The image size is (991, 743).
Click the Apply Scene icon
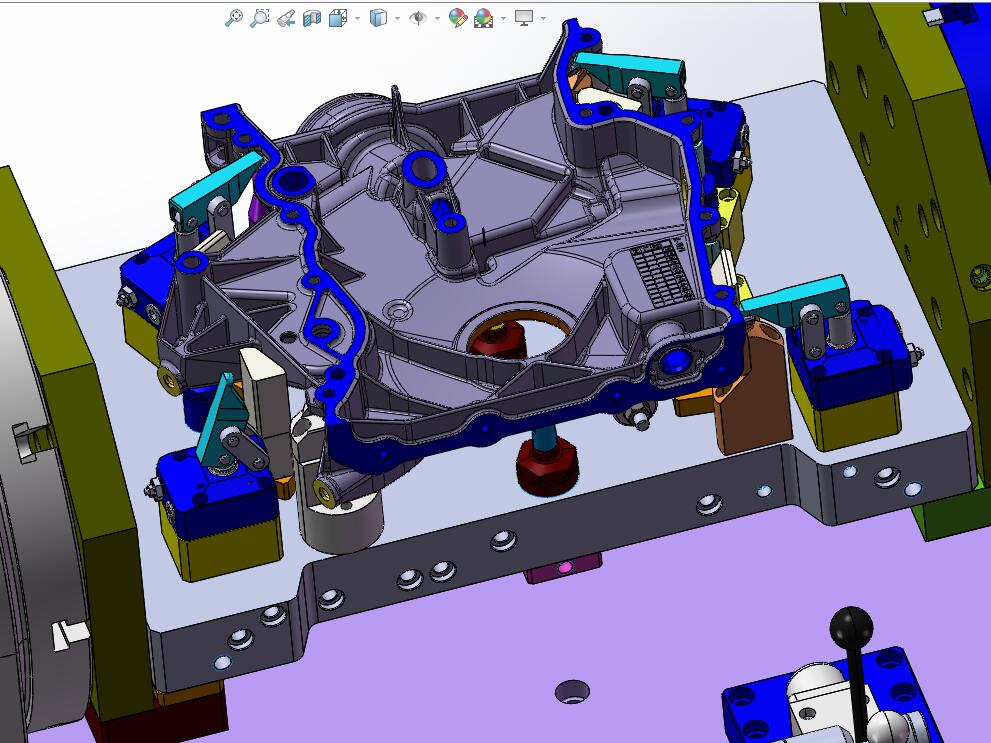(483, 18)
